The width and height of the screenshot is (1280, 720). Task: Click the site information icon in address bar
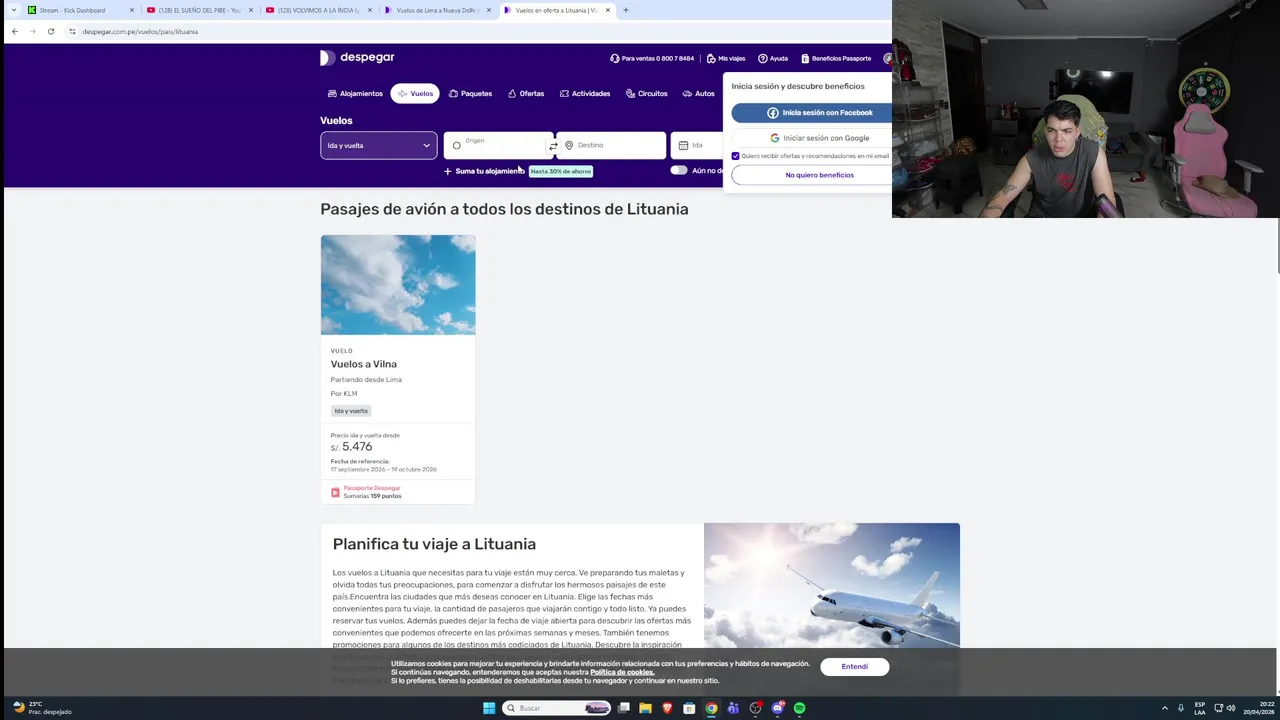[x=72, y=31]
